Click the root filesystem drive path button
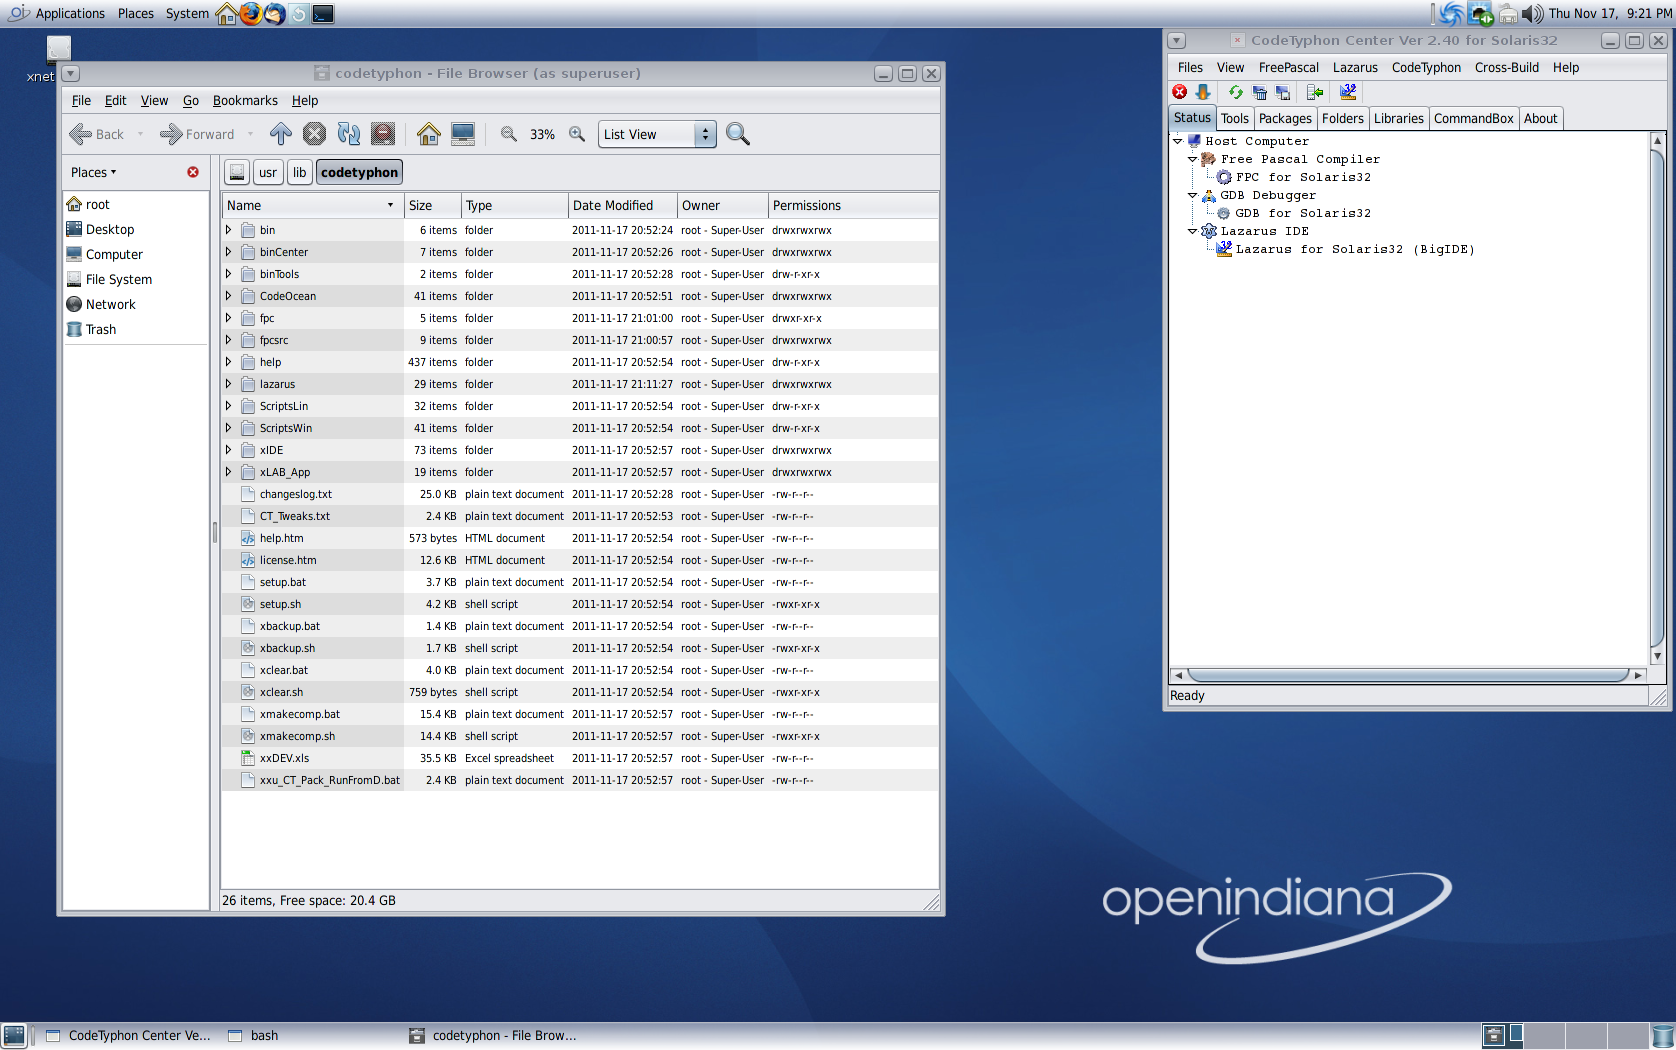1676x1050 pixels. 237,172
